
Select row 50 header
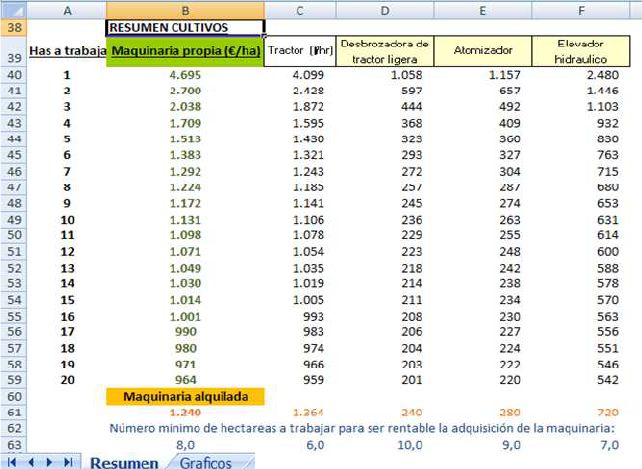[14, 234]
